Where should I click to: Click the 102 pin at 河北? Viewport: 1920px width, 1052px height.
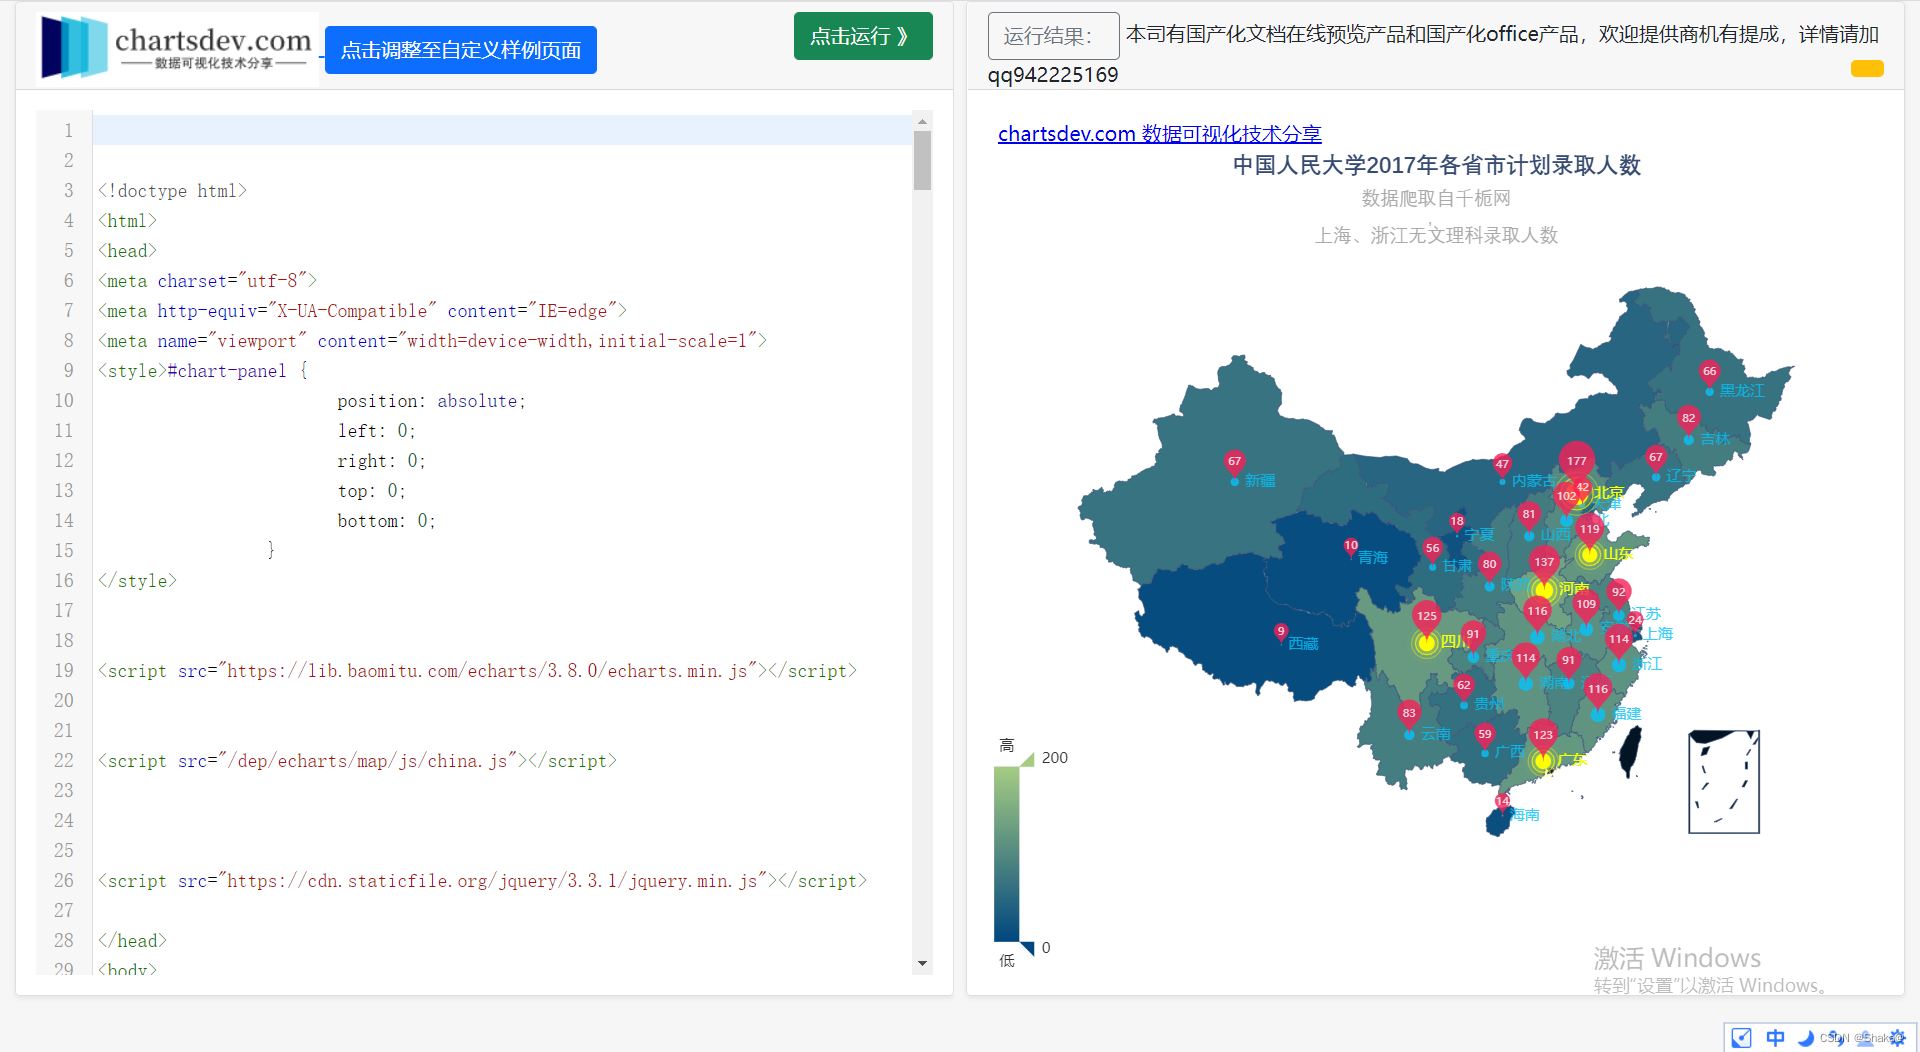coord(1567,498)
